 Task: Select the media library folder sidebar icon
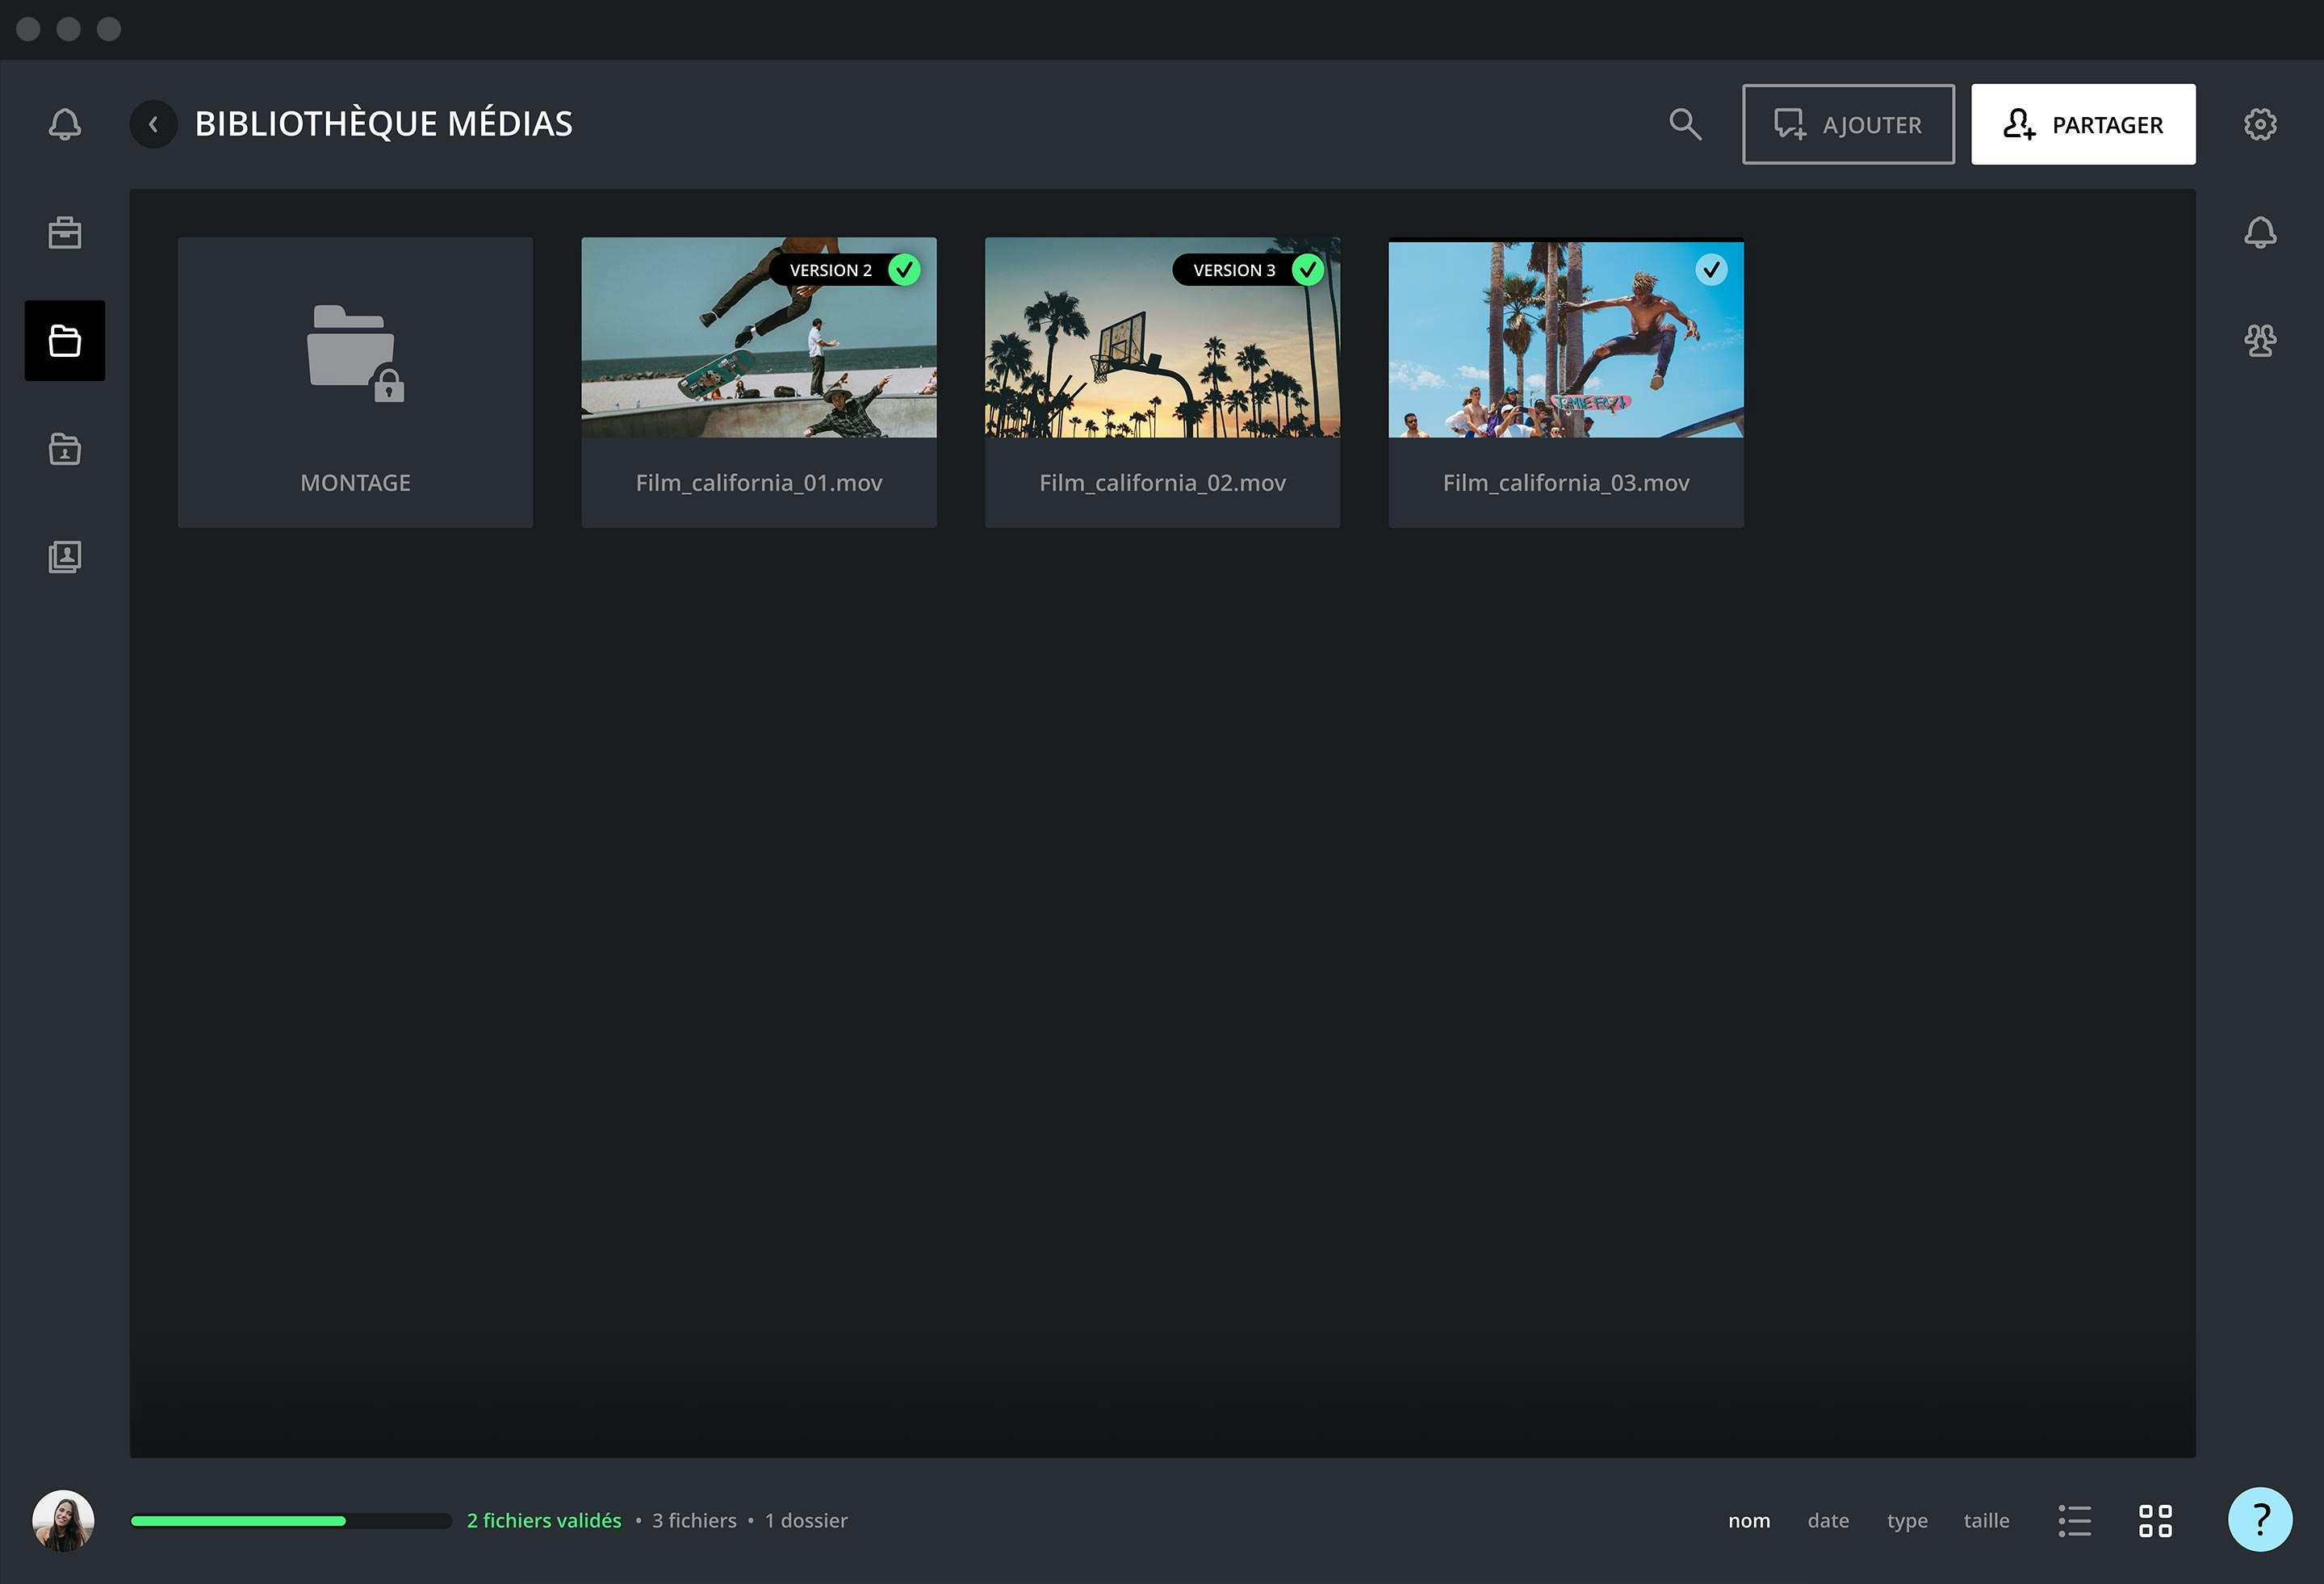click(65, 341)
